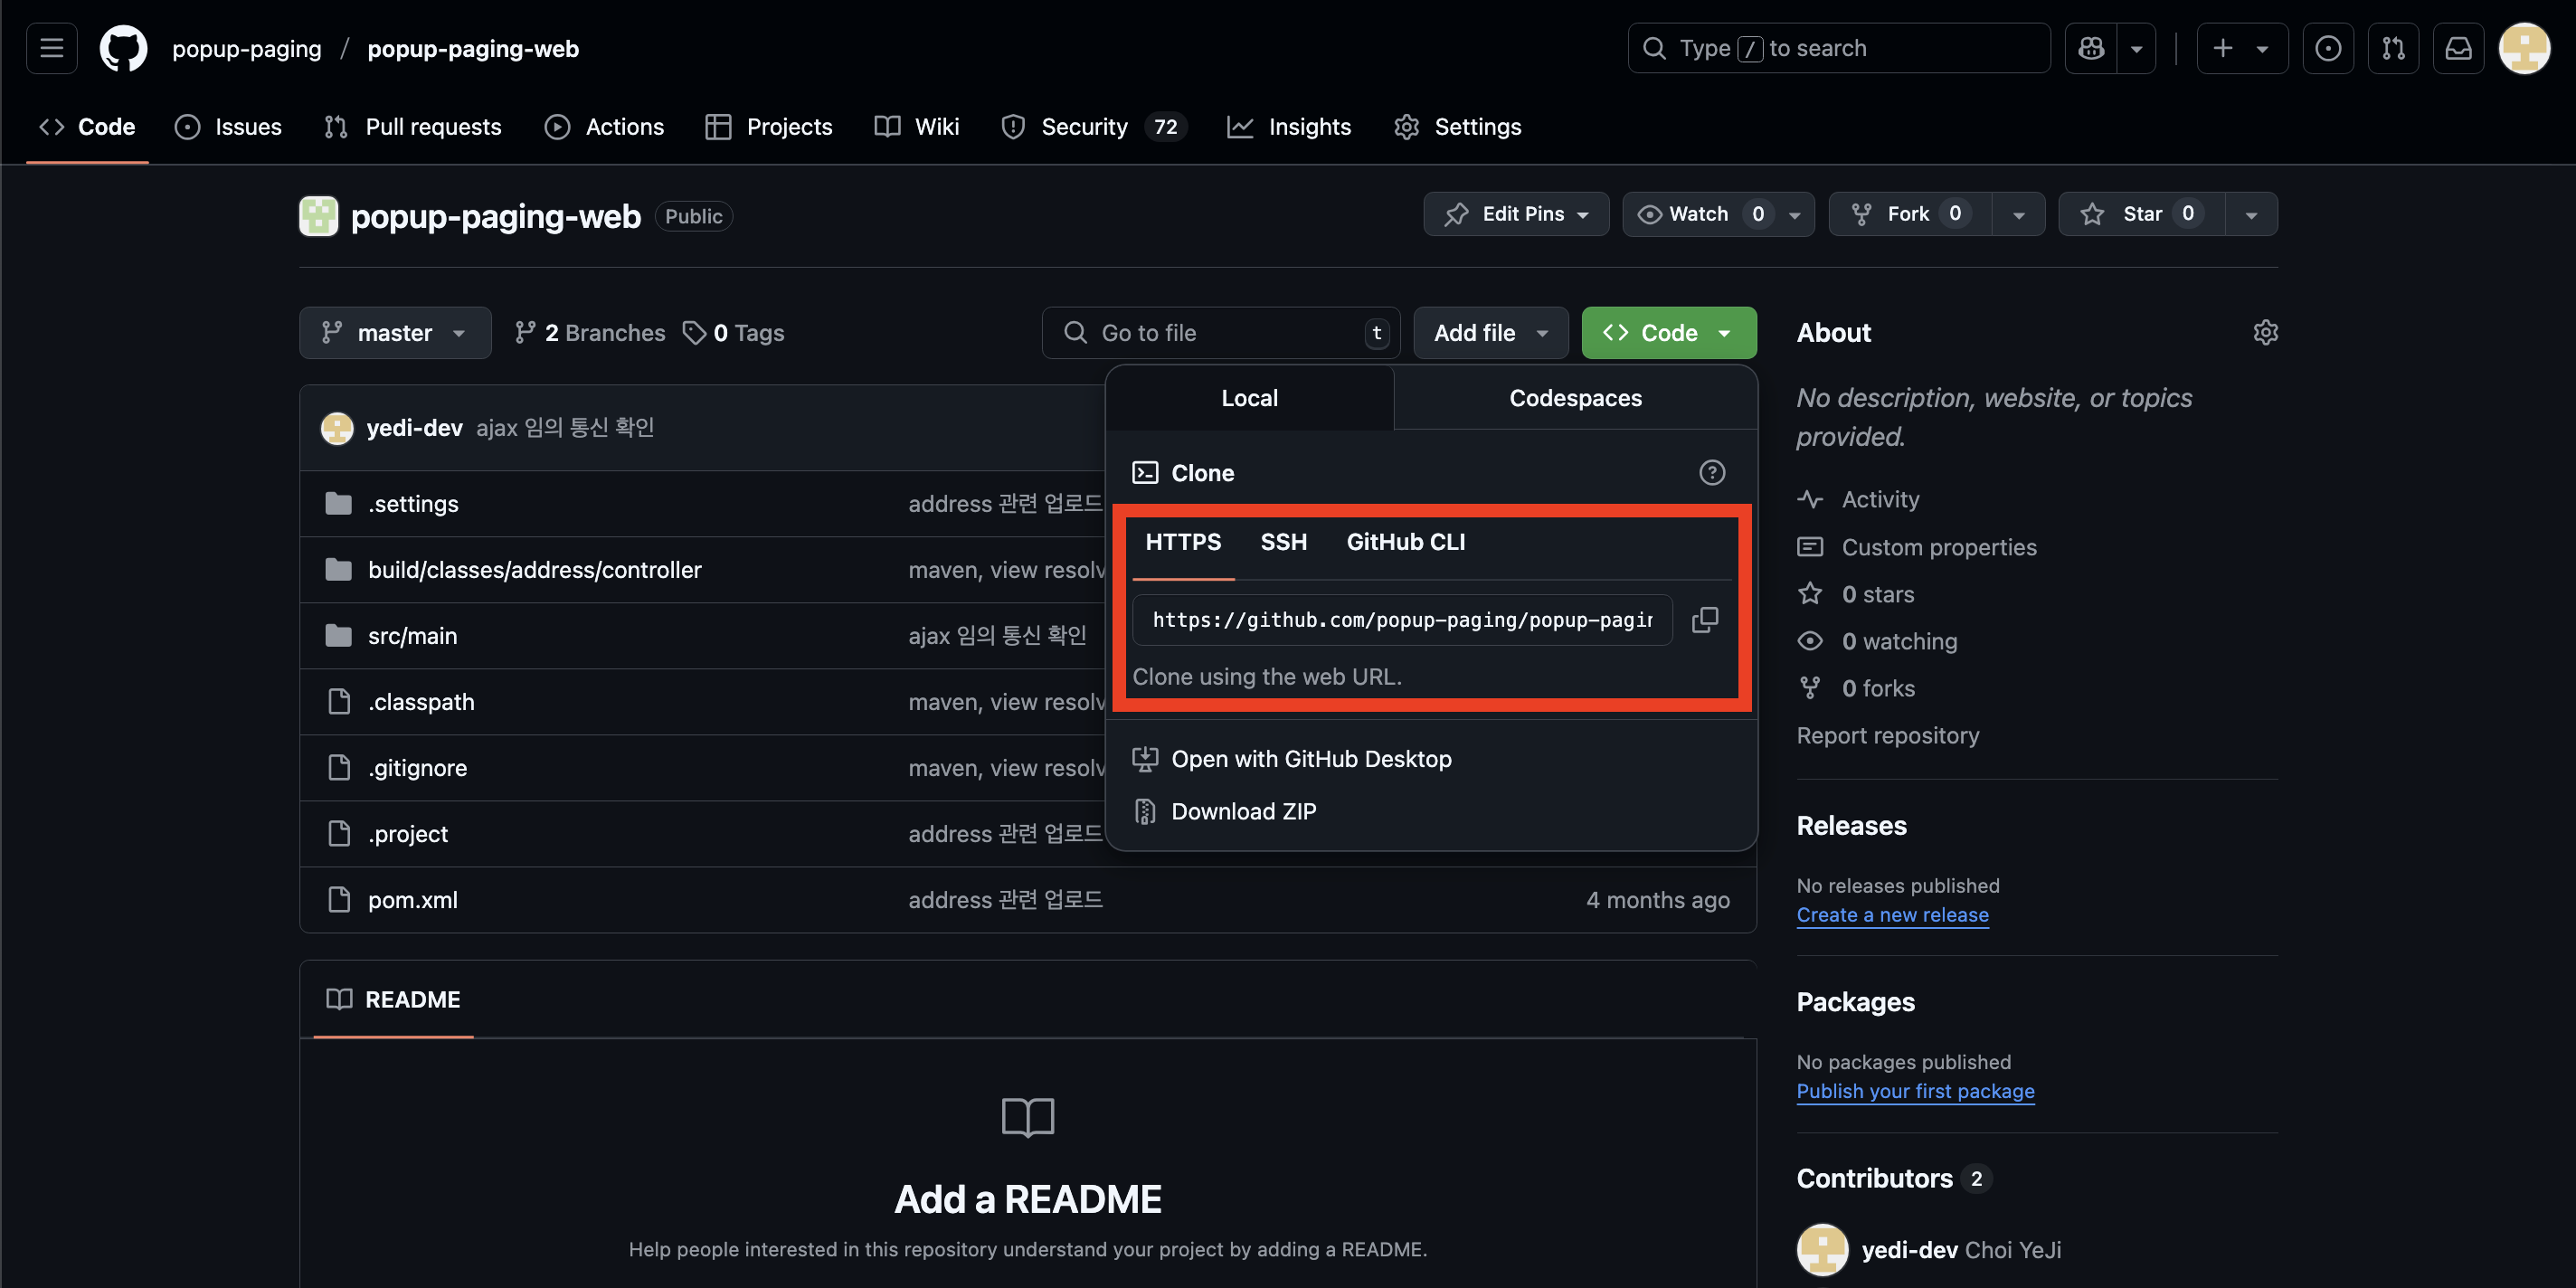Open the Add file dropdown
The height and width of the screenshot is (1288, 2576).
[x=1491, y=332]
